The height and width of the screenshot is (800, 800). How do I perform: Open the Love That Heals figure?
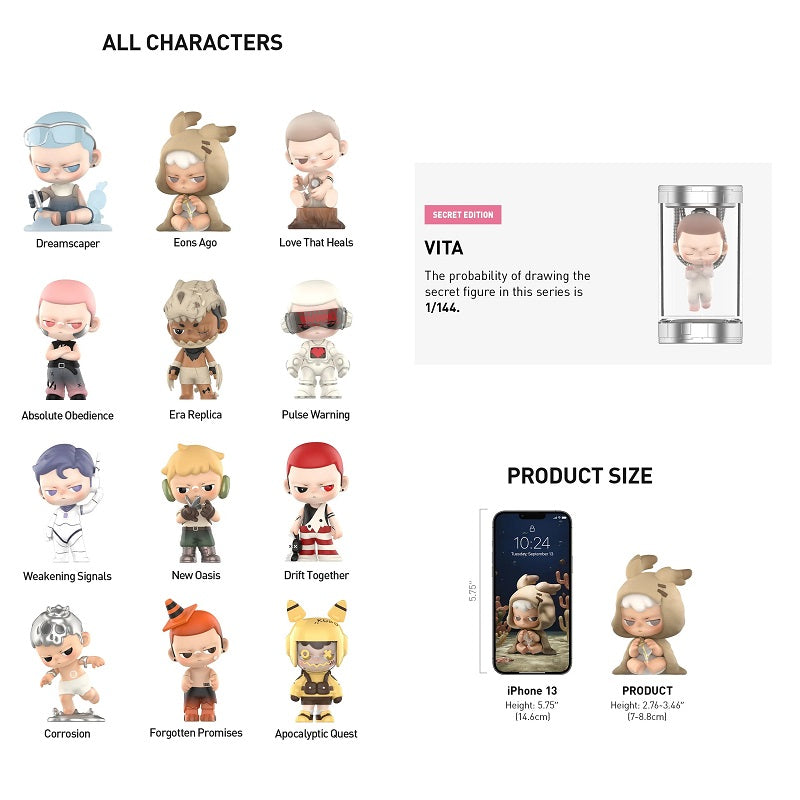[316, 170]
